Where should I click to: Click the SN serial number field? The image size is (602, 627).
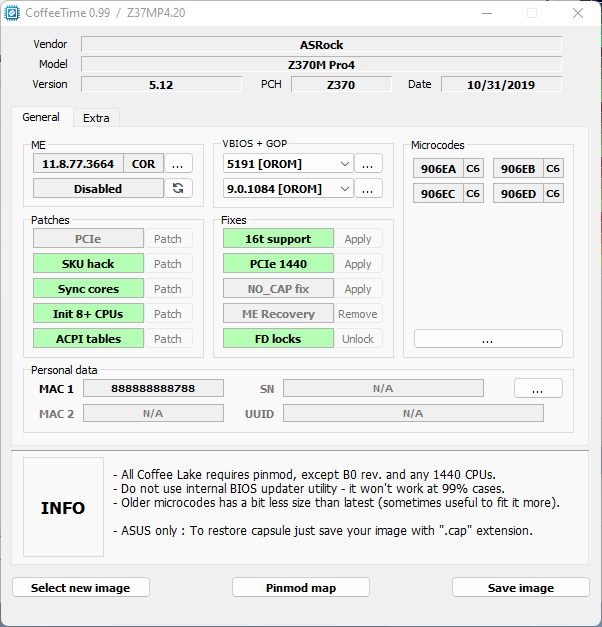[383, 388]
